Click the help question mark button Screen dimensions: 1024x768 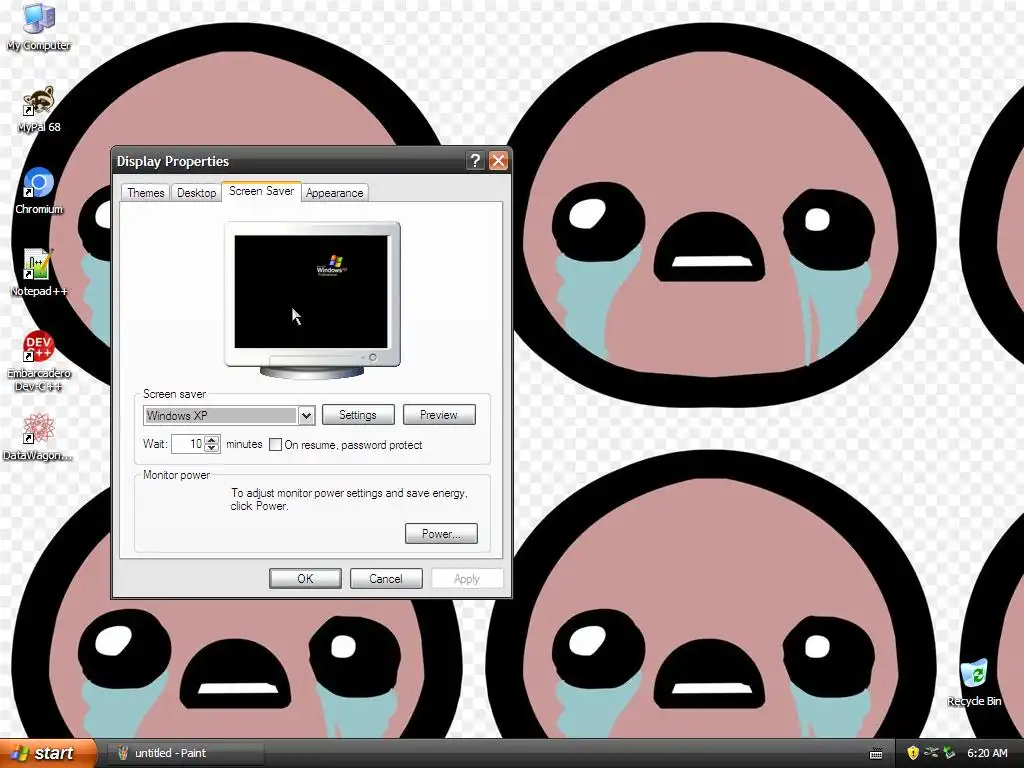(475, 161)
